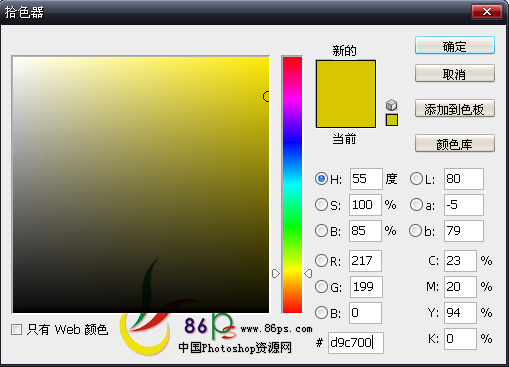Click the C cyan percentage field

tap(460, 261)
